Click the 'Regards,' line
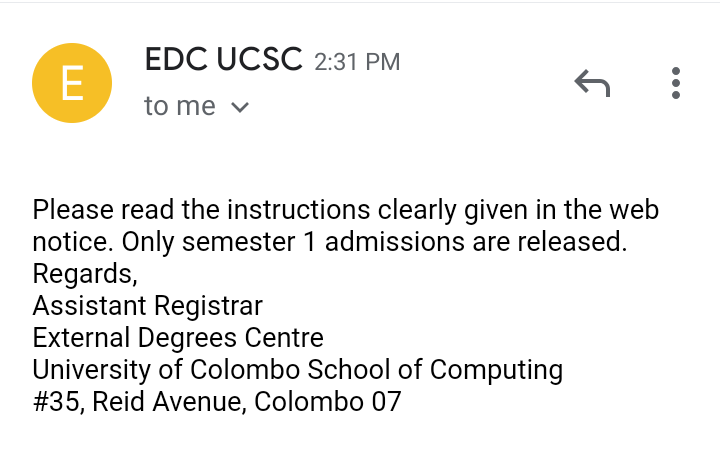The image size is (720, 476). click(85, 274)
